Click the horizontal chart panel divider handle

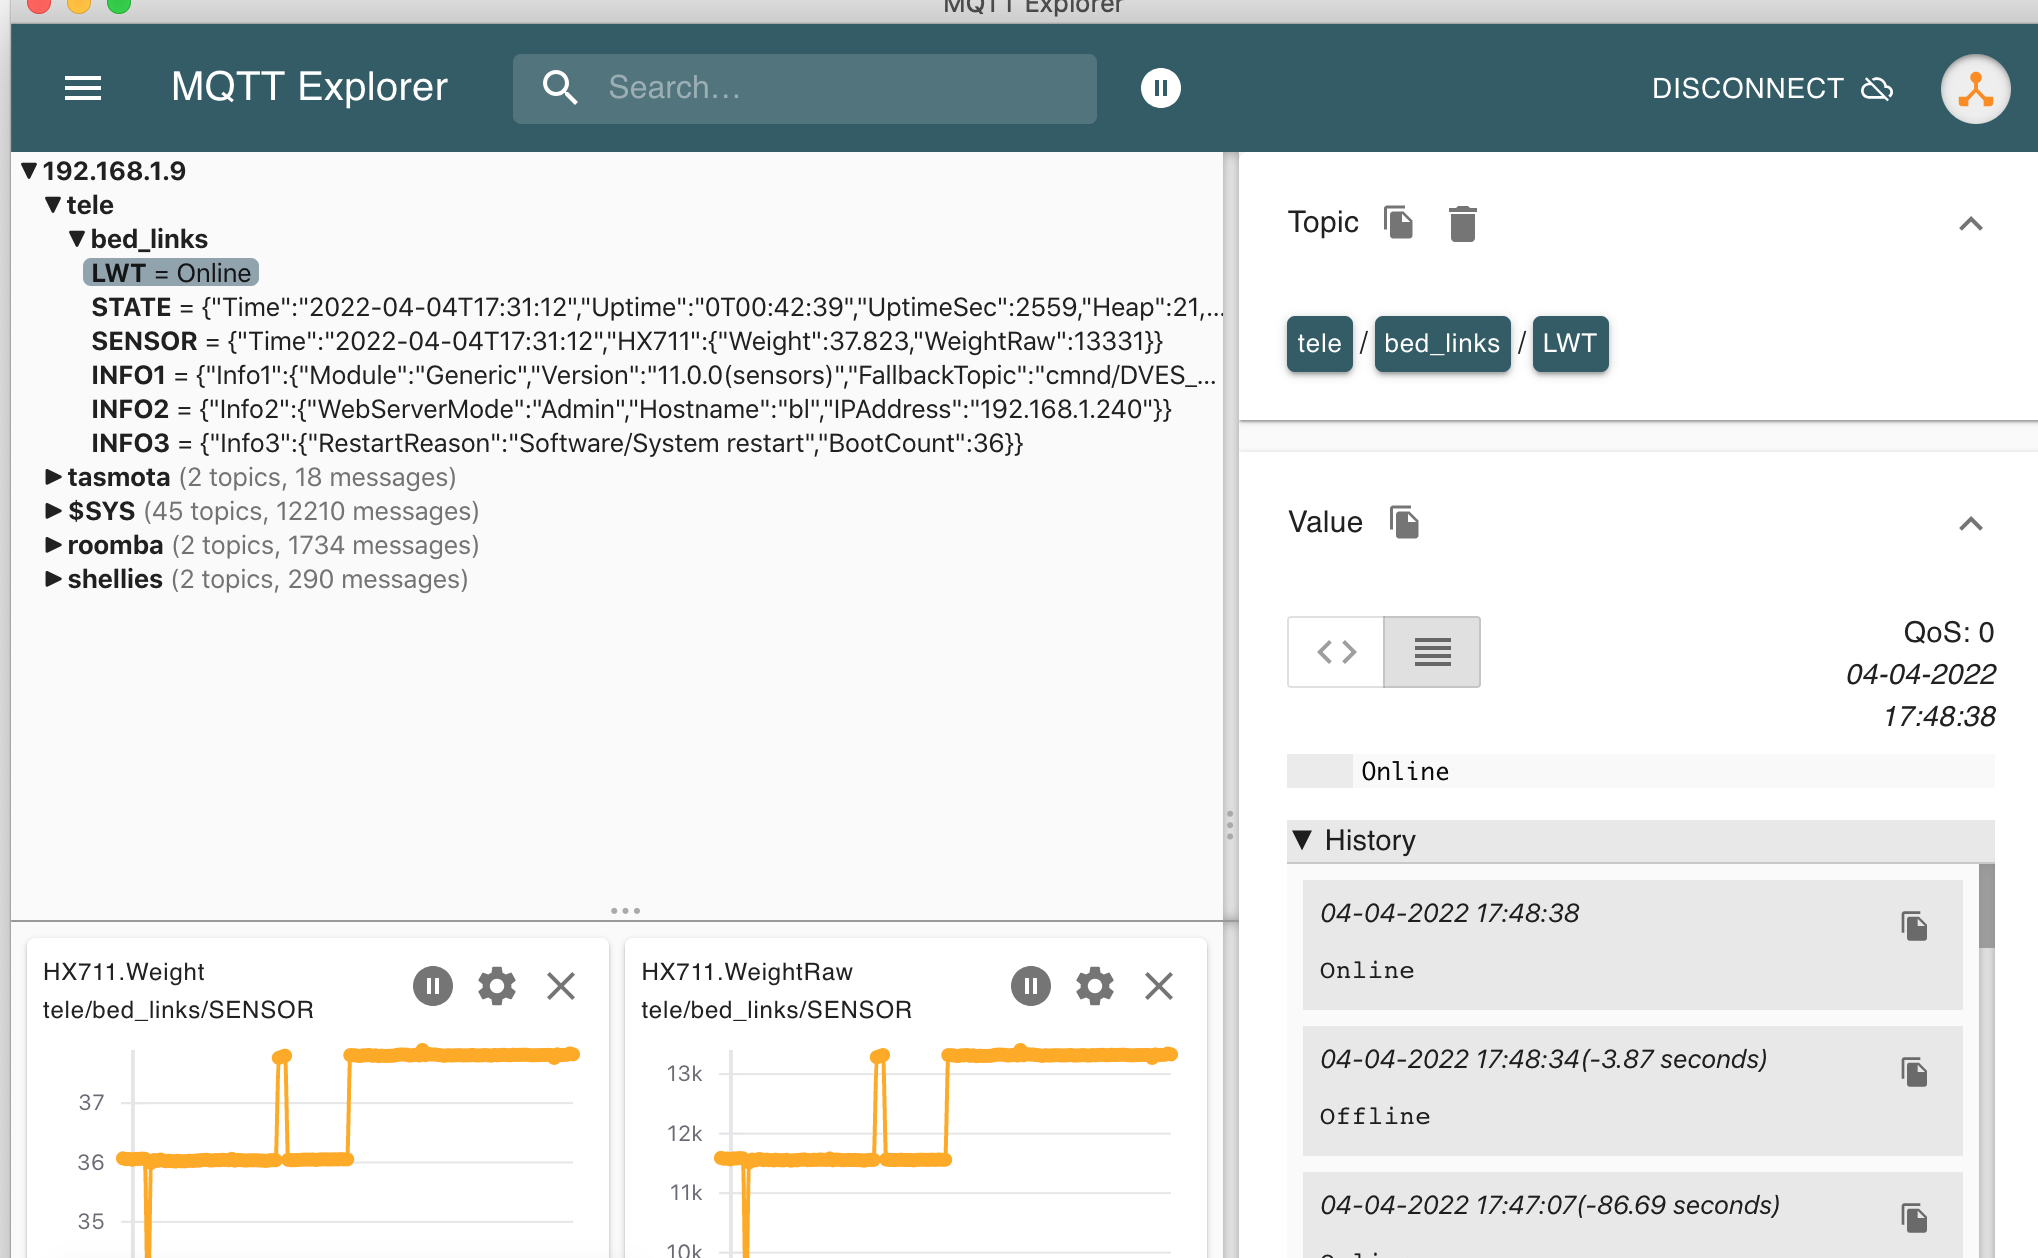[625, 911]
